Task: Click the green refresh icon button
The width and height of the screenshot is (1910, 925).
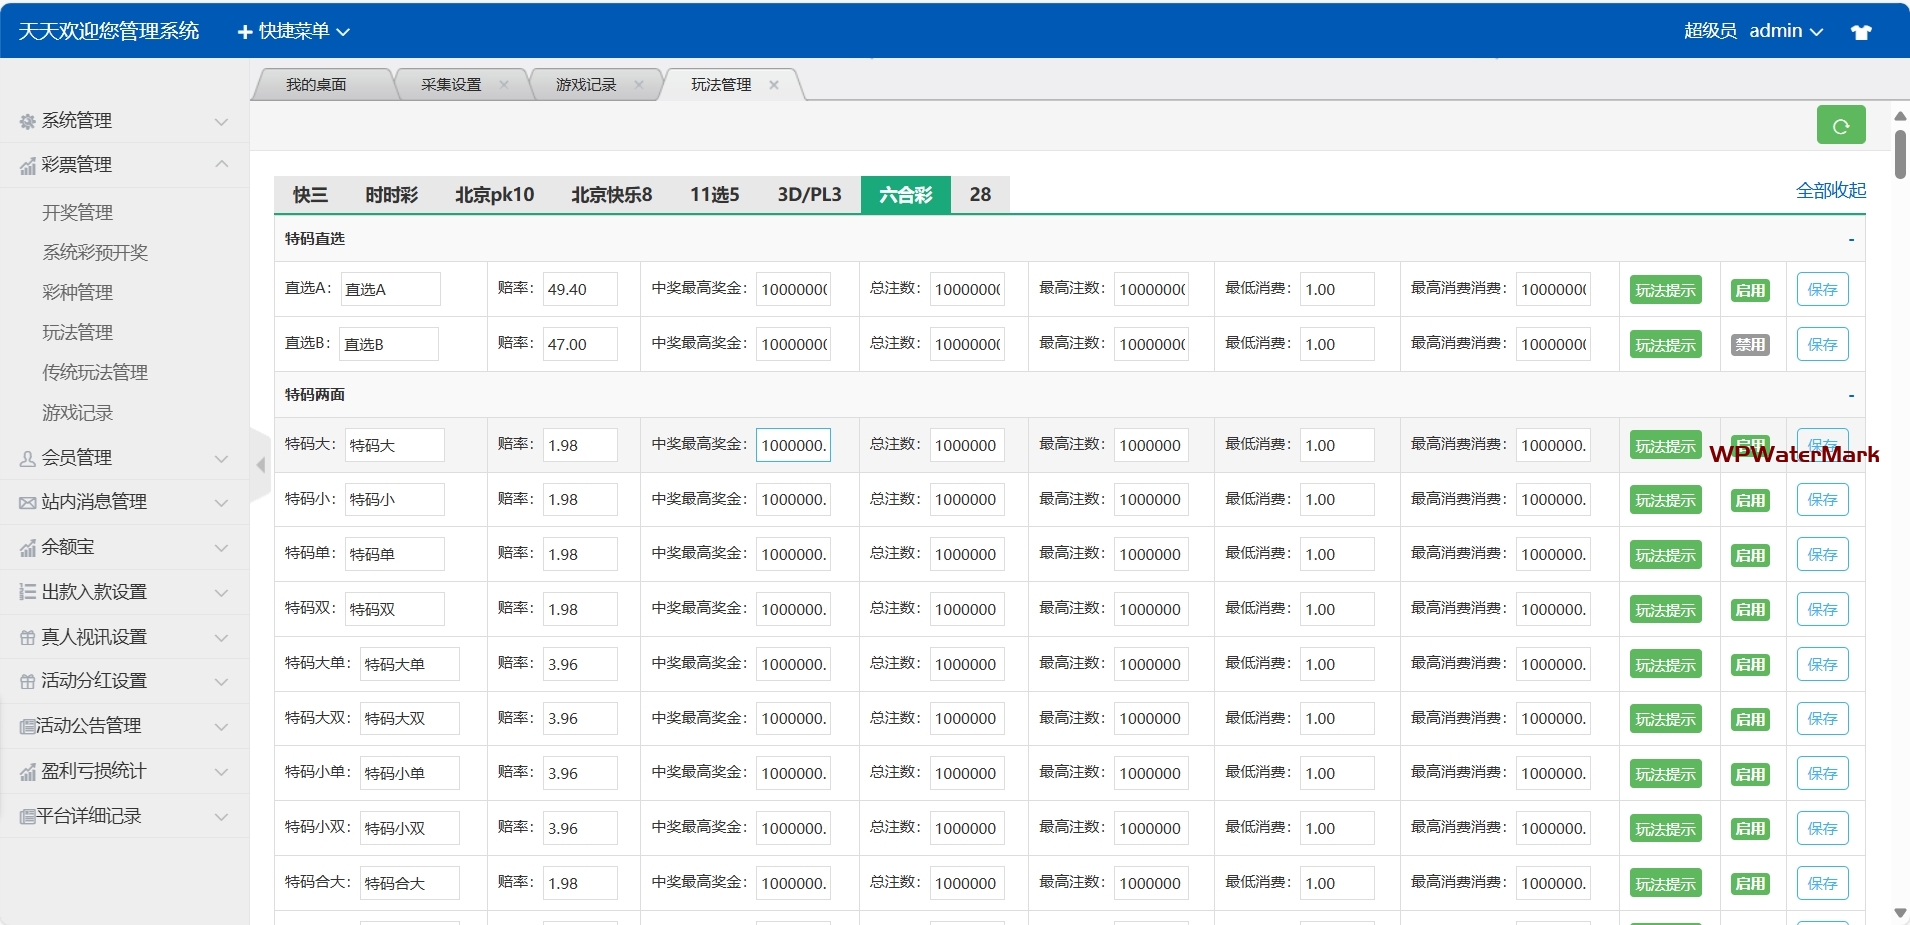Action: pyautogui.click(x=1841, y=125)
